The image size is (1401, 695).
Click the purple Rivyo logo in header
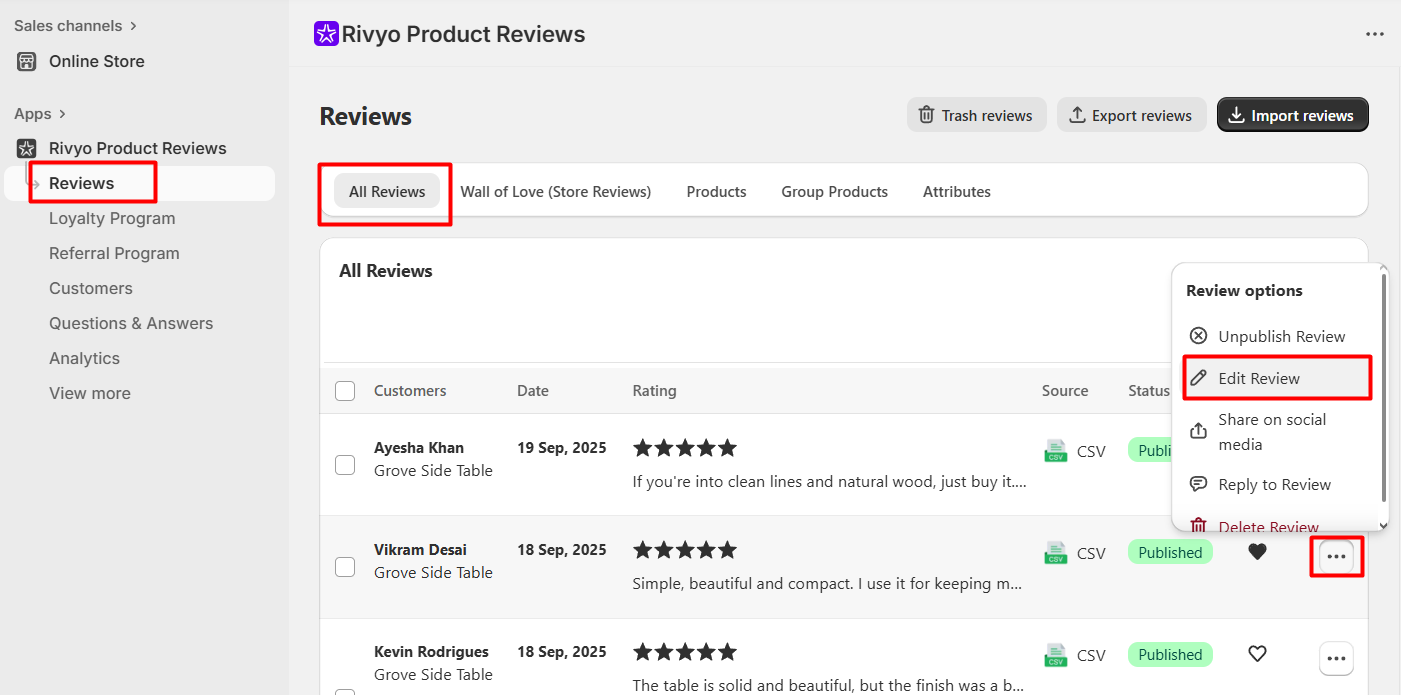pyautogui.click(x=326, y=34)
